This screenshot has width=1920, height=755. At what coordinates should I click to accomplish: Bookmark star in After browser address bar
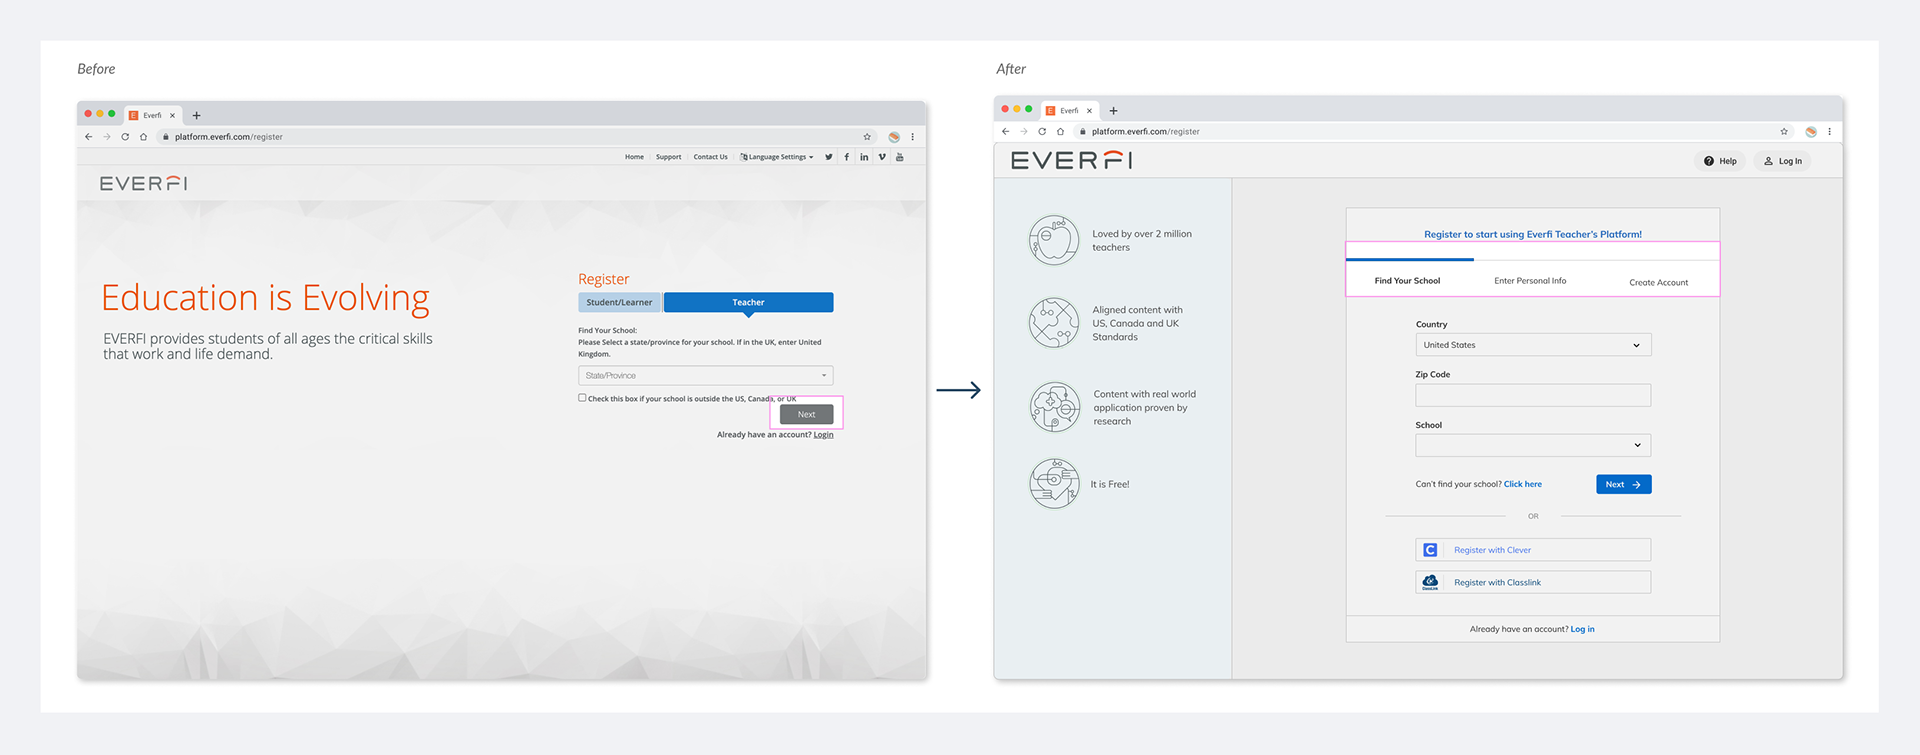tap(1784, 132)
